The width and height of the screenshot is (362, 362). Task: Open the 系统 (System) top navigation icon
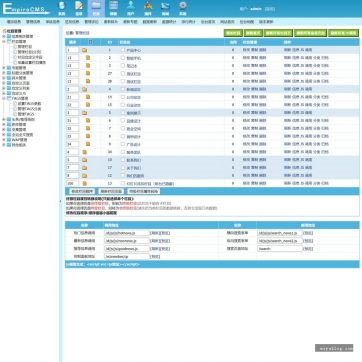pos(61,8)
